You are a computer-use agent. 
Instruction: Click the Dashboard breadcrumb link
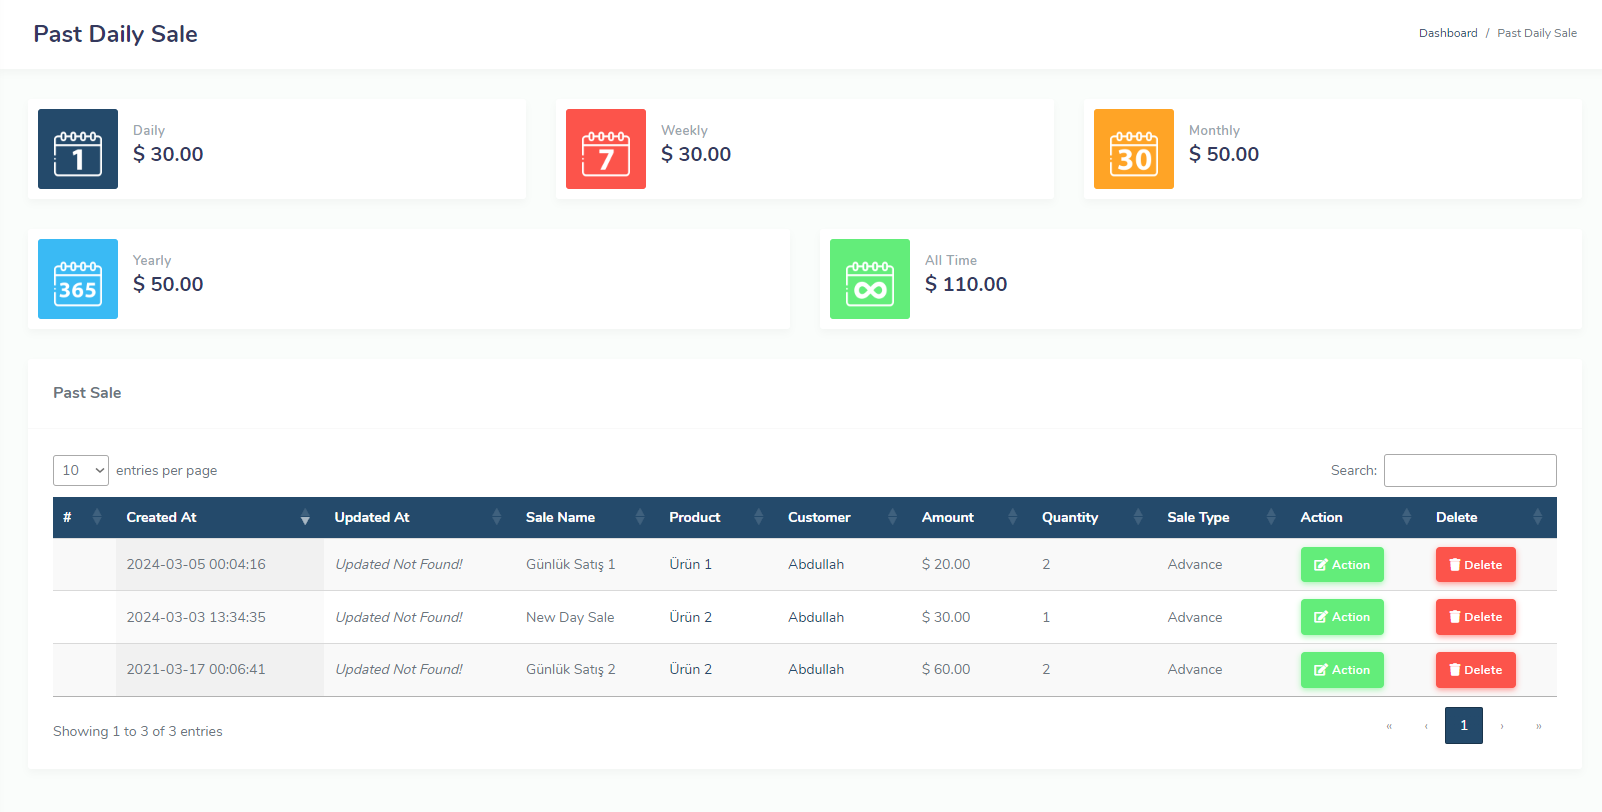tap(1447, 33)
